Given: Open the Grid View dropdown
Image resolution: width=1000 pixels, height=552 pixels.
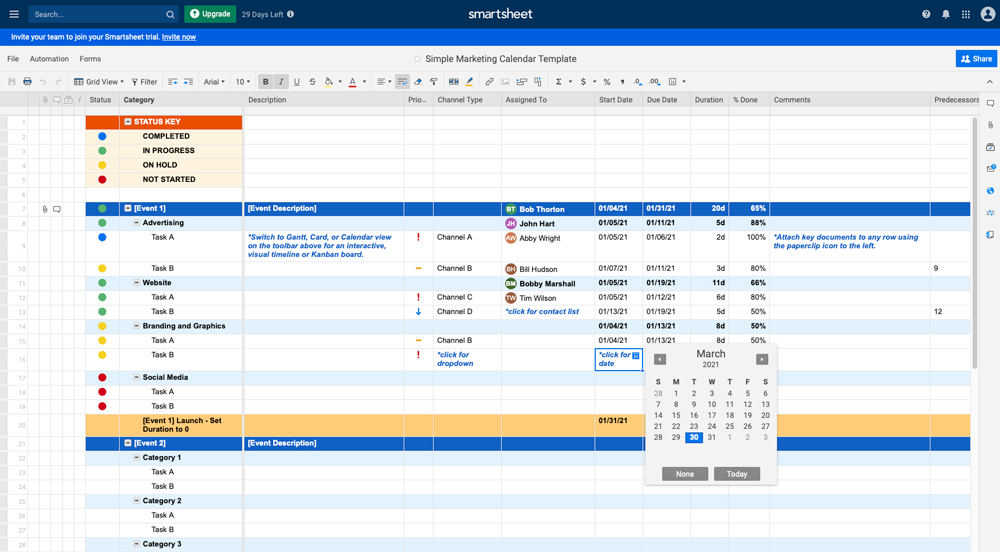Looking at the screenshot, I should coord(99,82).
